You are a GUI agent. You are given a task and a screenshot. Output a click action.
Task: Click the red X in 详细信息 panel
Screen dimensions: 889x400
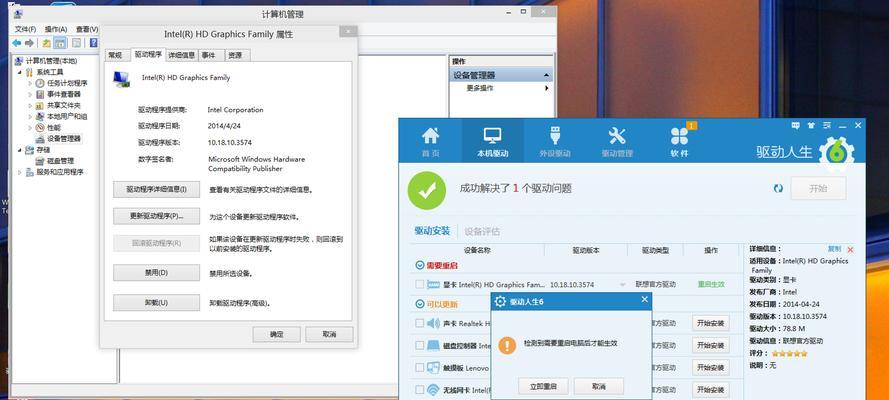(x=850, y=249)
